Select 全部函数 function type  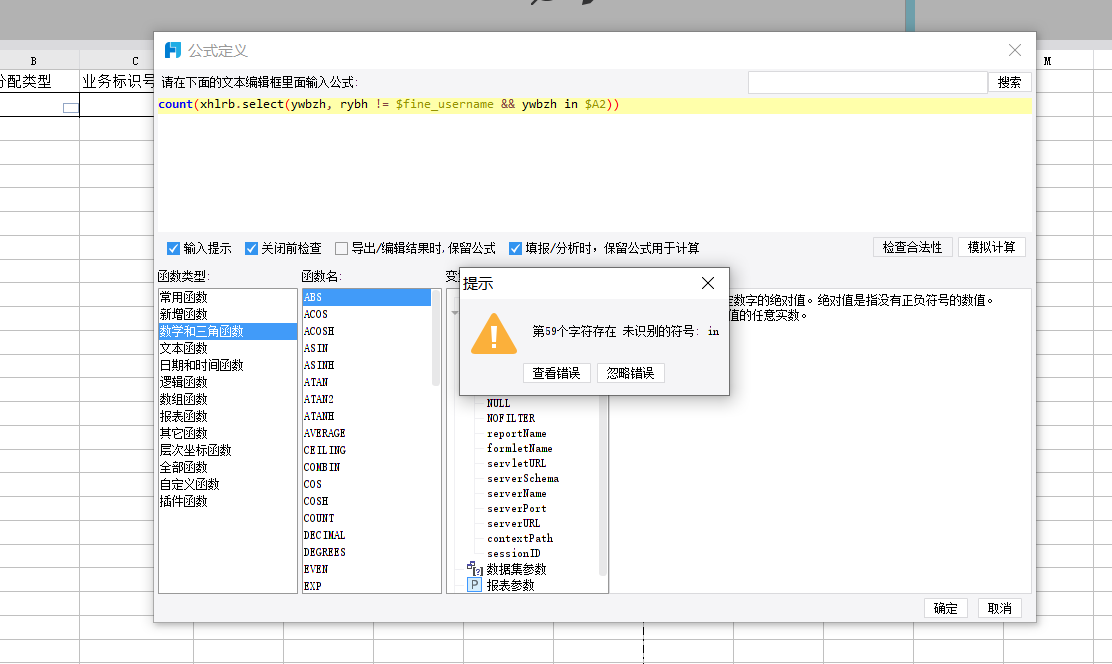point(228,467)
